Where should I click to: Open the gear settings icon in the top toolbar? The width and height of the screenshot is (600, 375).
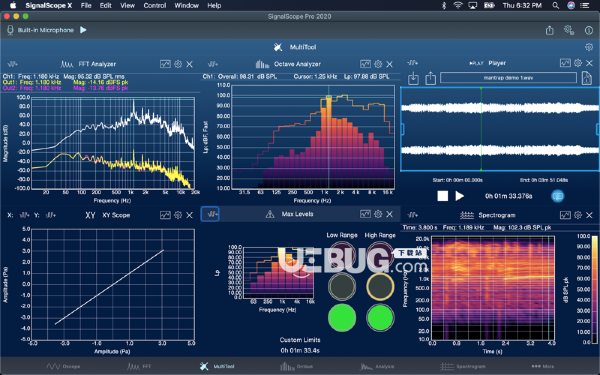point(569,30)
